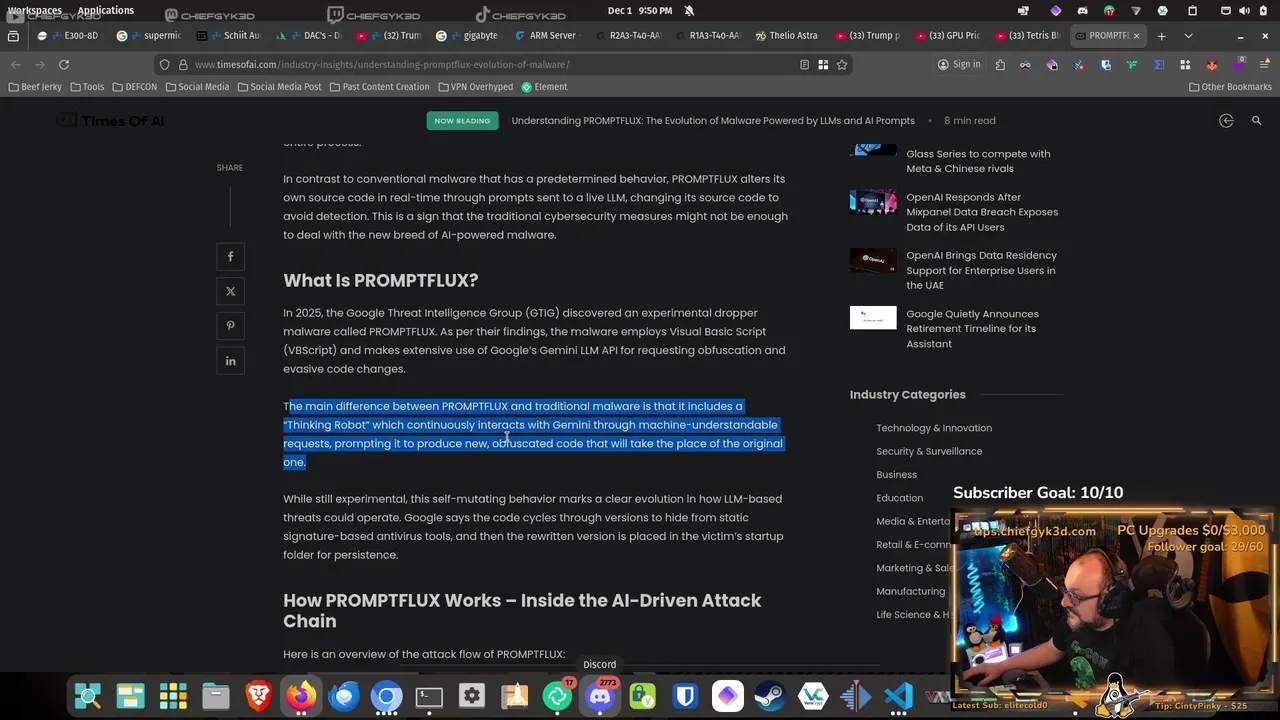This screenshot has width=1280, height=720.
Task: Click the Sign in button
Action: pyautogui.click(x=959, y=65)
